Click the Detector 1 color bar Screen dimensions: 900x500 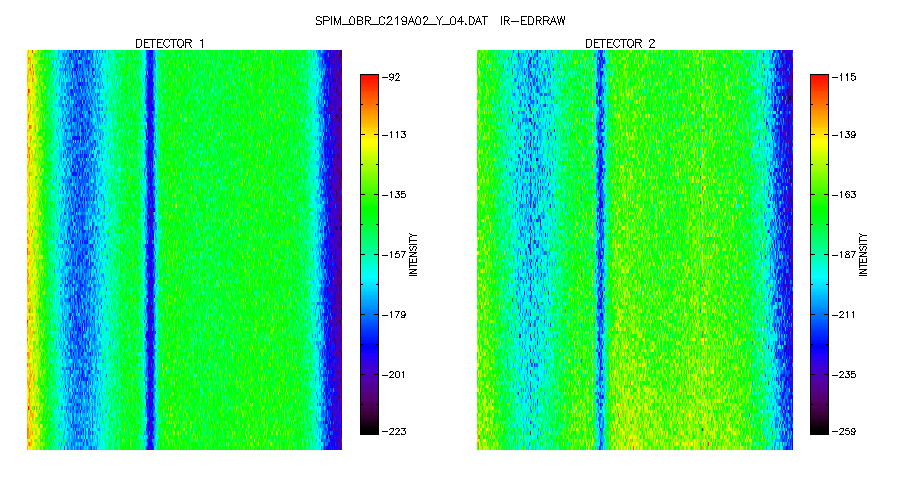pos(369,254)
